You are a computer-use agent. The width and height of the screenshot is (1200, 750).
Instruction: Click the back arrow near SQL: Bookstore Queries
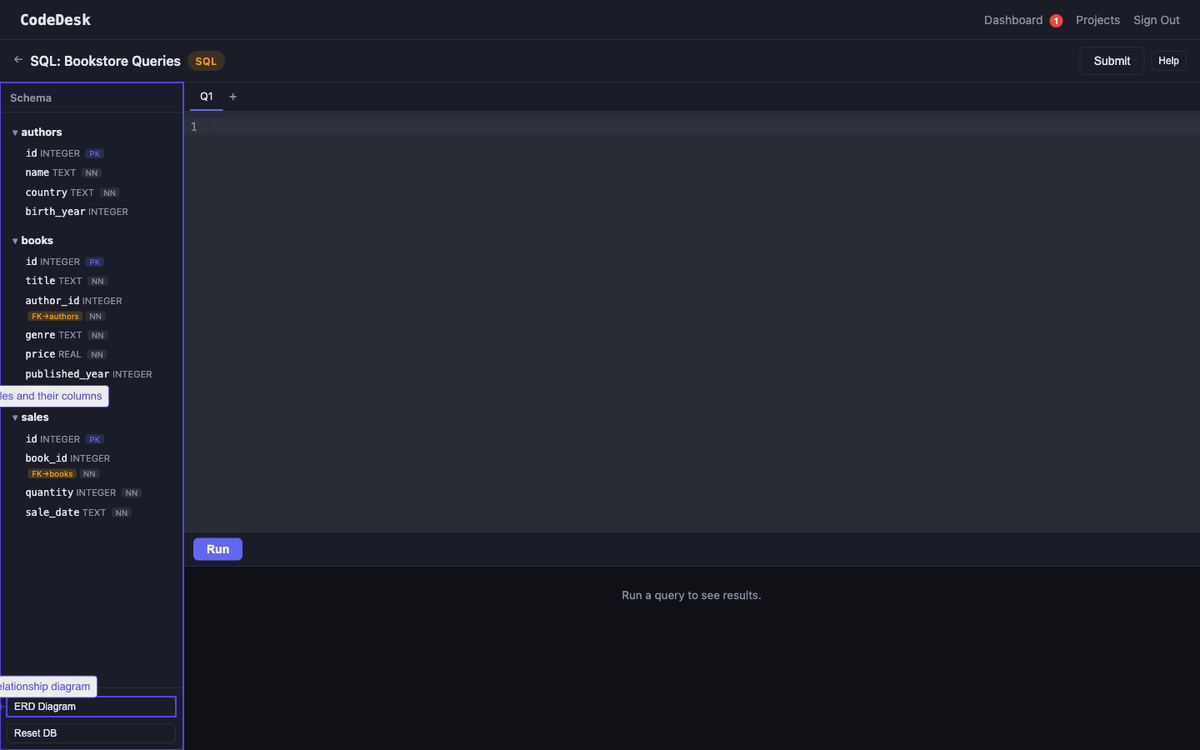(x=17, y=58)
